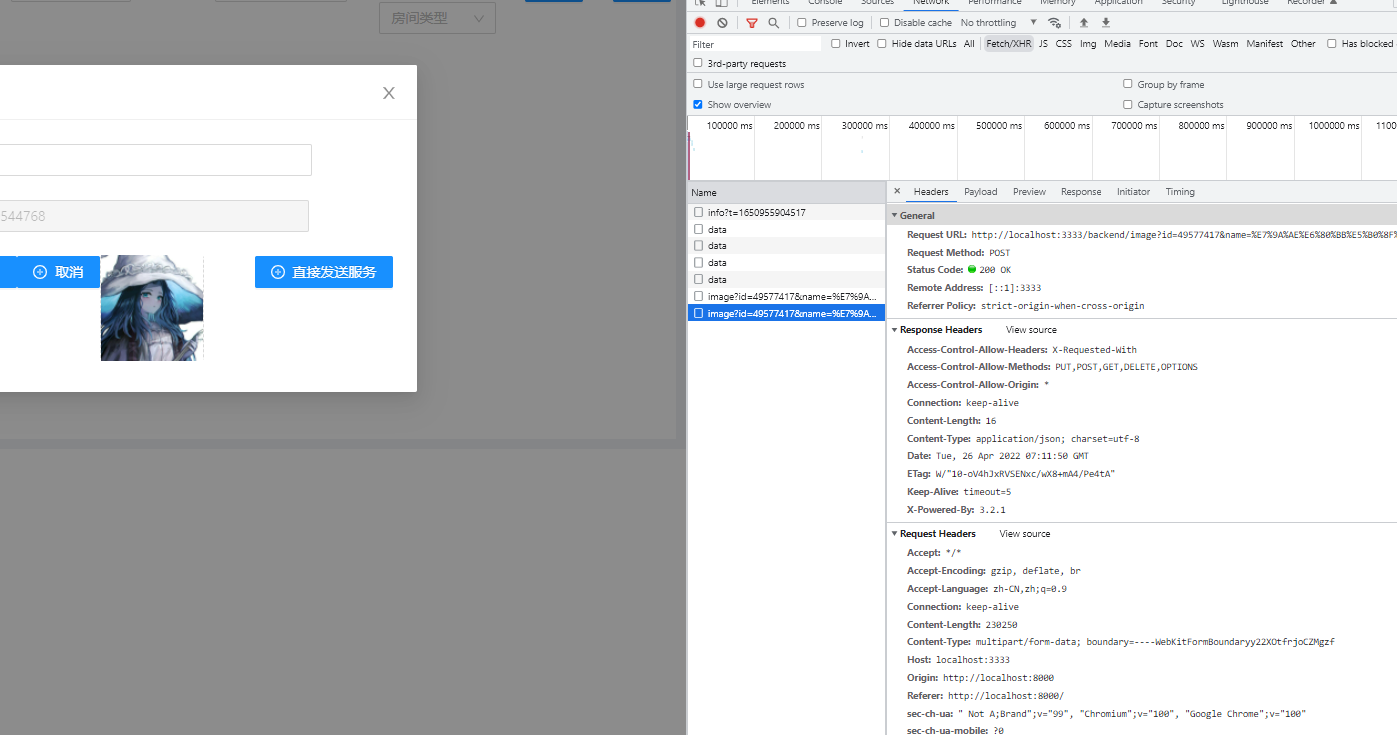Select the last data request row

click(787, 279)
